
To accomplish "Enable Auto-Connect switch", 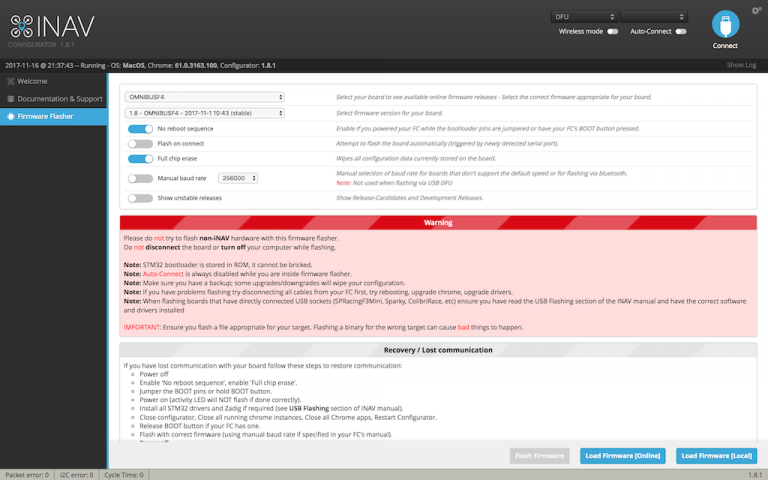I will pos(681,31).
